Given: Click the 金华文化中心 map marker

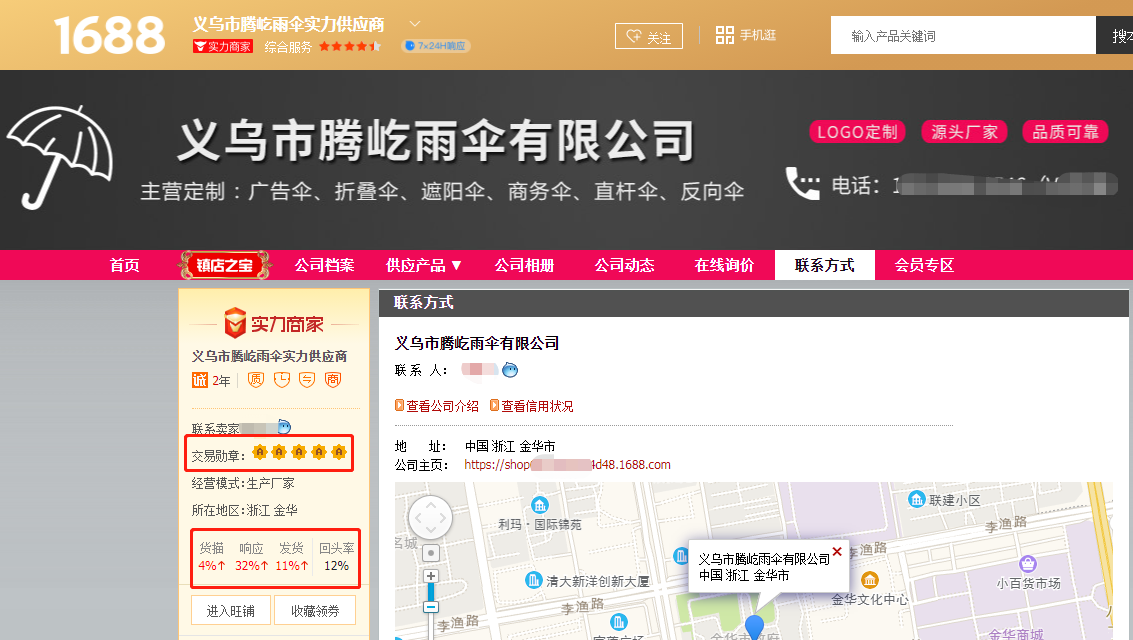Looking at the screenshot, I should tap(870, 579).
